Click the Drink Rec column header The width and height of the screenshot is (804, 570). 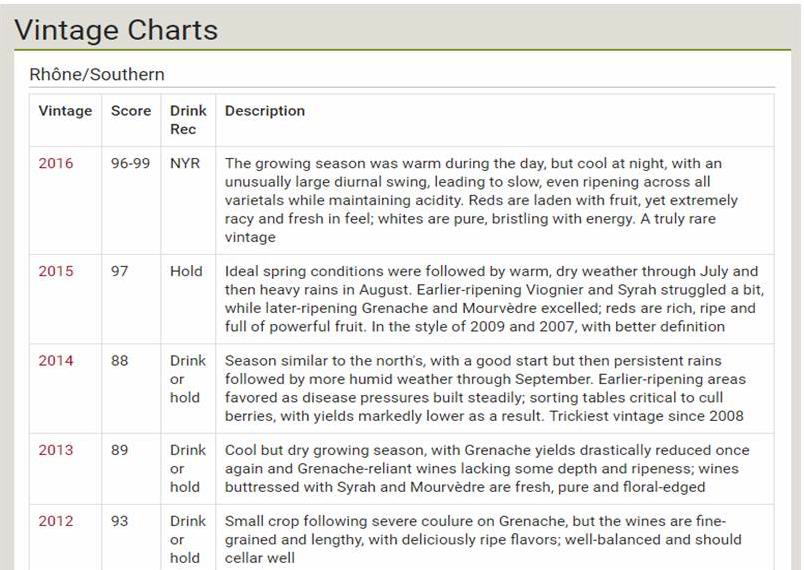point(188,120)
